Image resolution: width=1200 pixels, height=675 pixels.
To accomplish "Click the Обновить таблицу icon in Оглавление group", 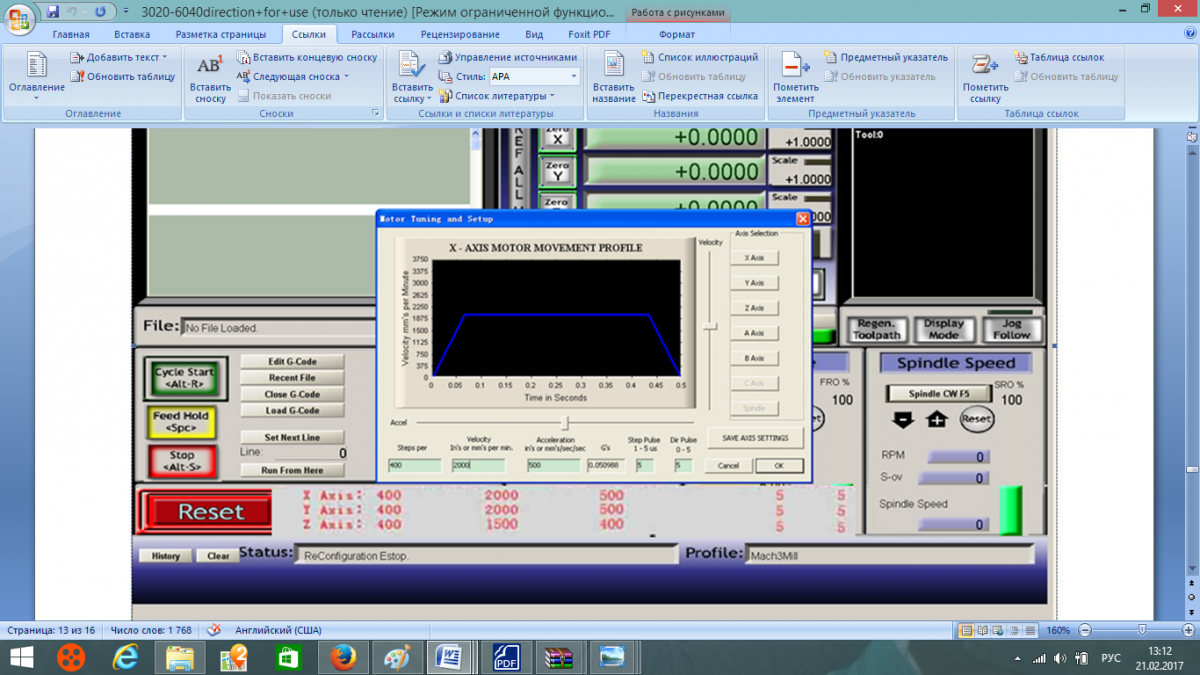I will pos(77,77).
